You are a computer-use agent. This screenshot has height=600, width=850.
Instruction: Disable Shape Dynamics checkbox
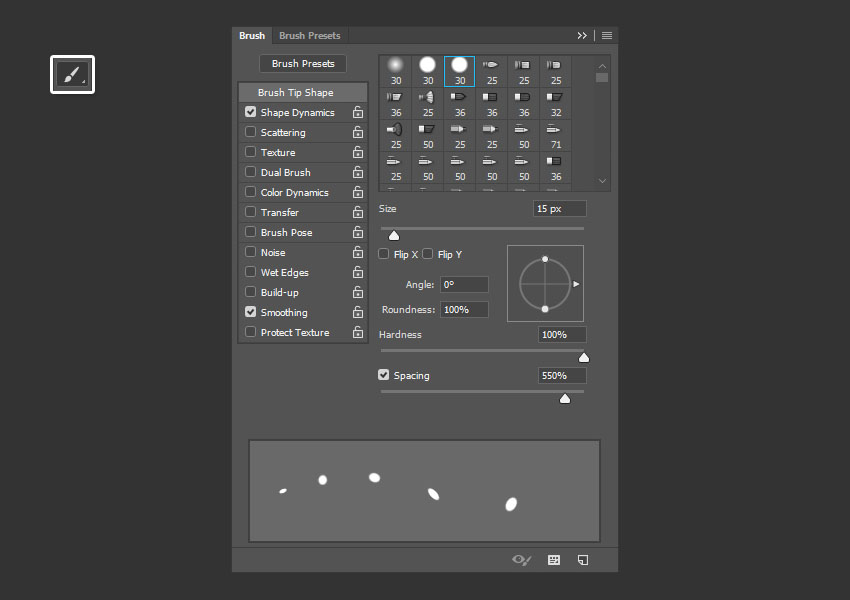250,112
